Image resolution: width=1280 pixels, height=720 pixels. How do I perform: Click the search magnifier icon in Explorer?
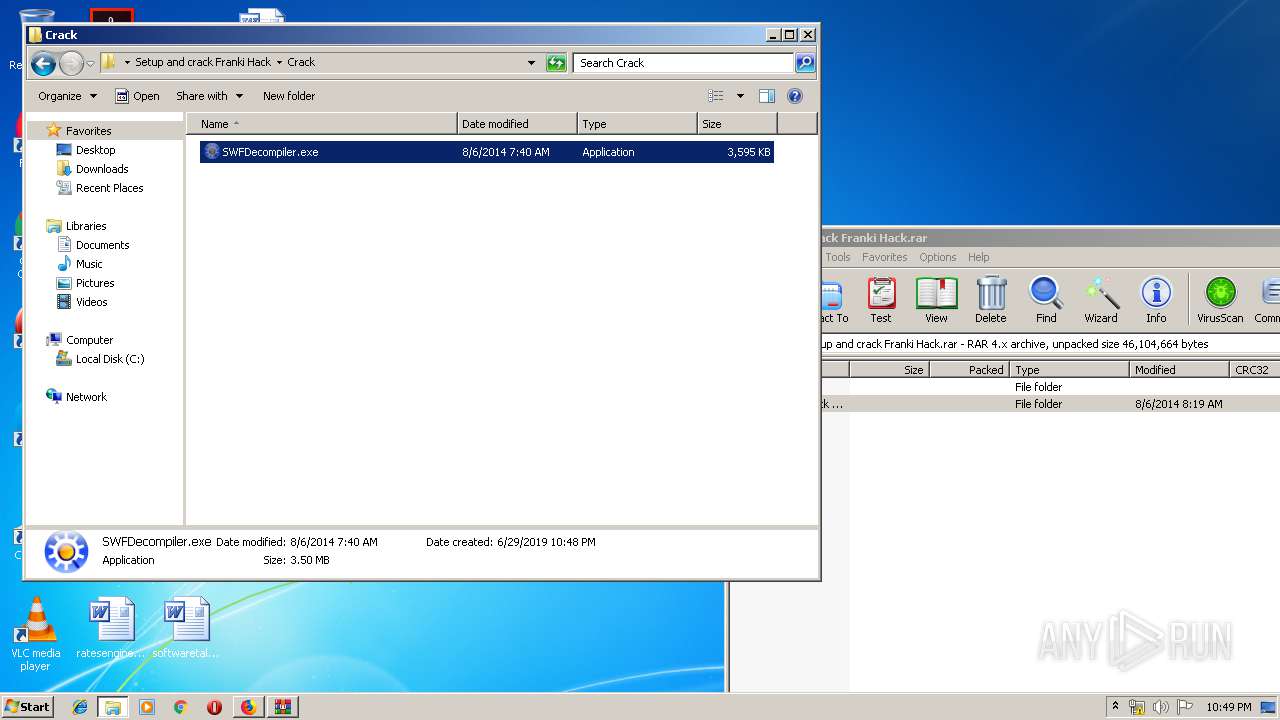805,63
